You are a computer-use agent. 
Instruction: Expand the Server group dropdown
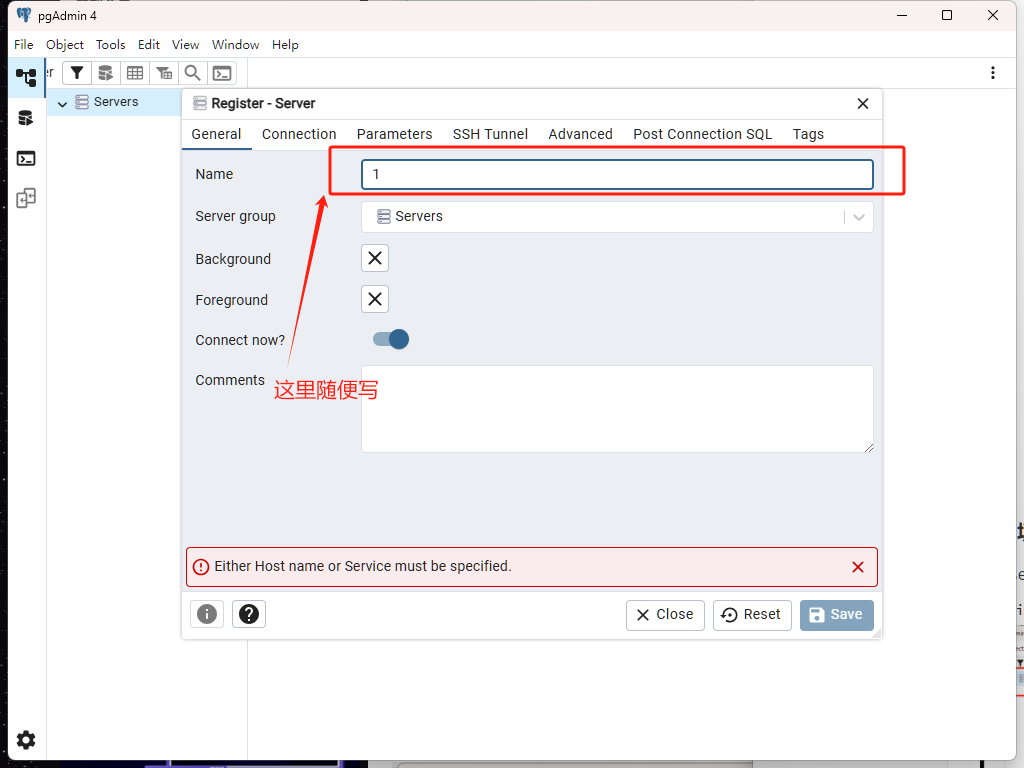(x=858, y=217)
